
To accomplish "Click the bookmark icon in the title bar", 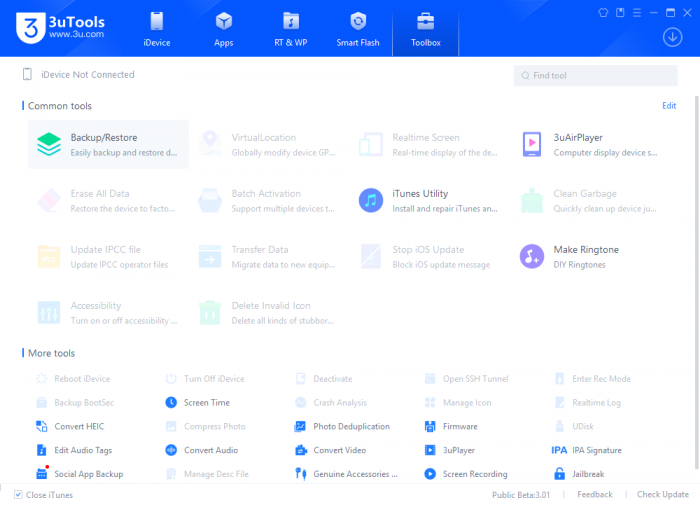I will click(x=620, y=13).
